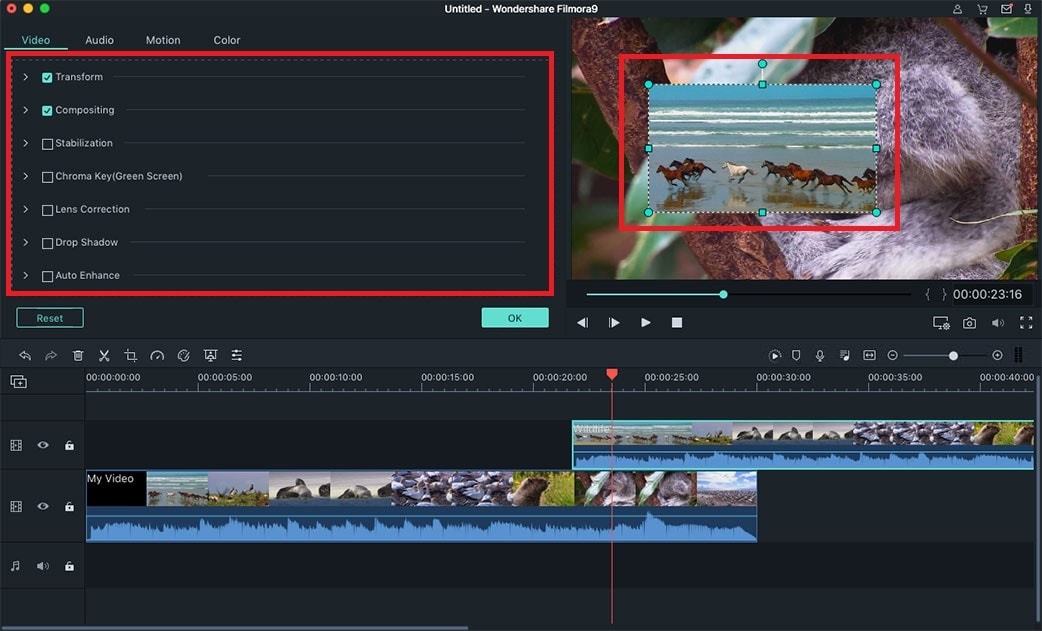Viewport: 1042px width, 631px height.
Task: Click the red playhead marker on ruler
Action: 612,375
